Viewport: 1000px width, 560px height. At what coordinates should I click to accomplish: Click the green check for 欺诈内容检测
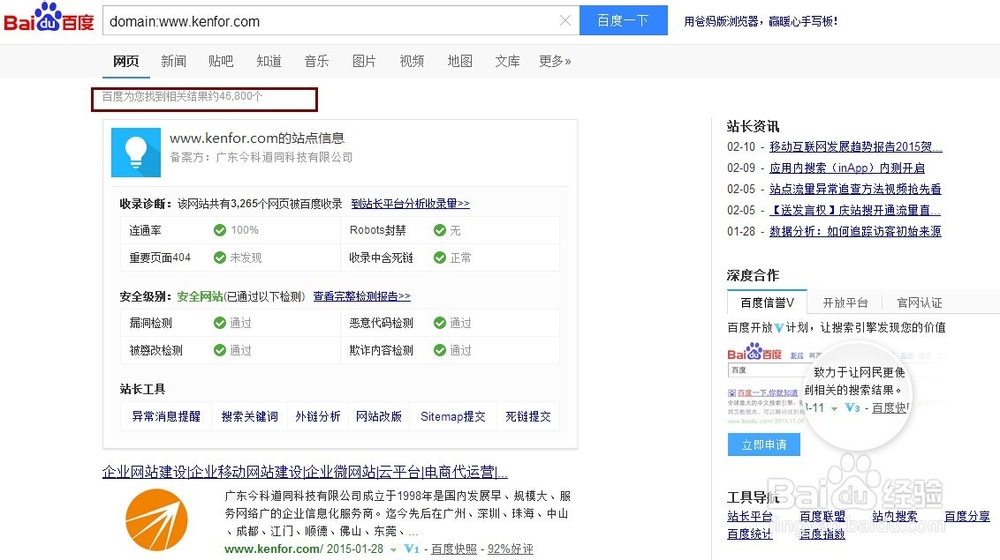[439, 350]
